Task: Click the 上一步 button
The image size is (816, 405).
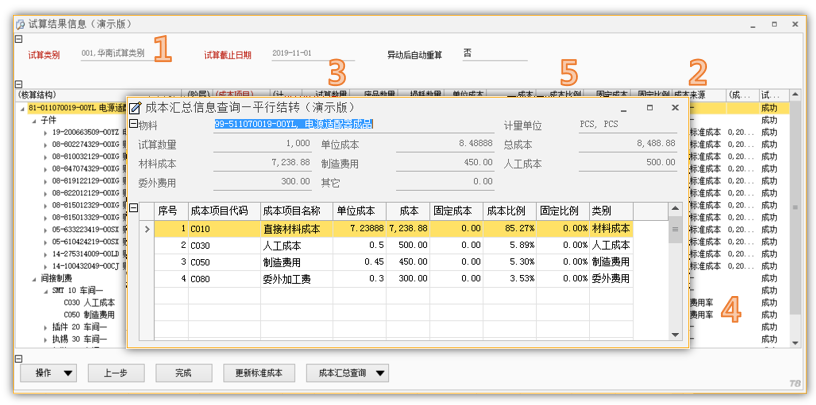Action: click(115, 373)
